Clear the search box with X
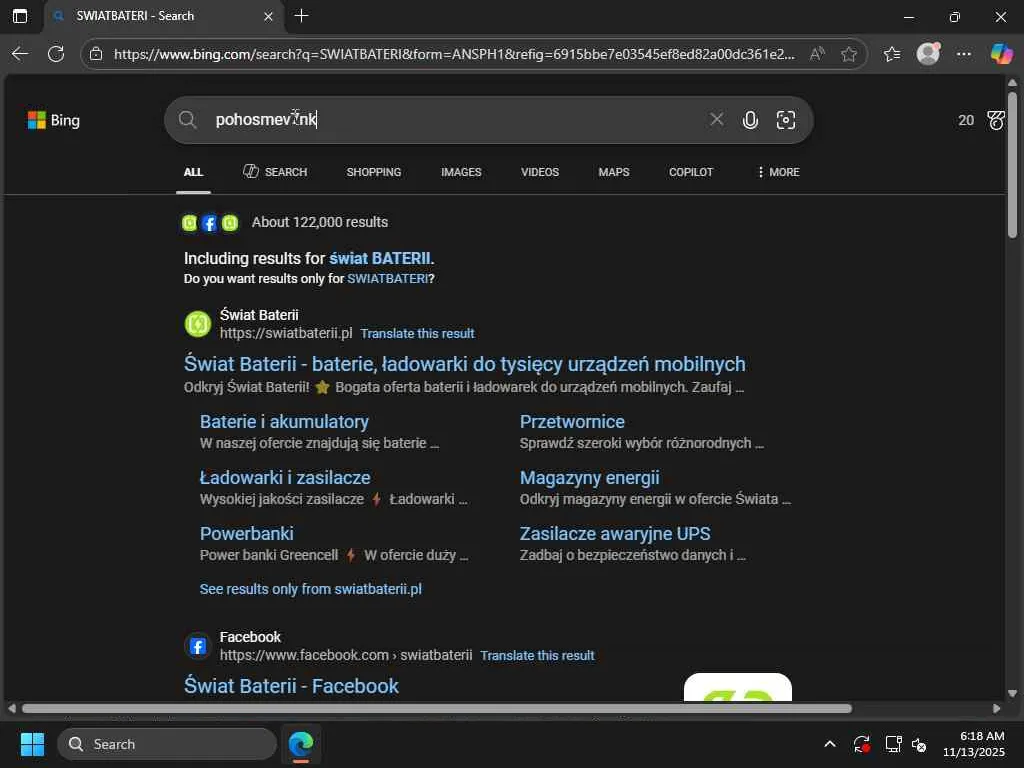Image resolution: width=1024 pixels, height=768 pixels. point(716,120)
